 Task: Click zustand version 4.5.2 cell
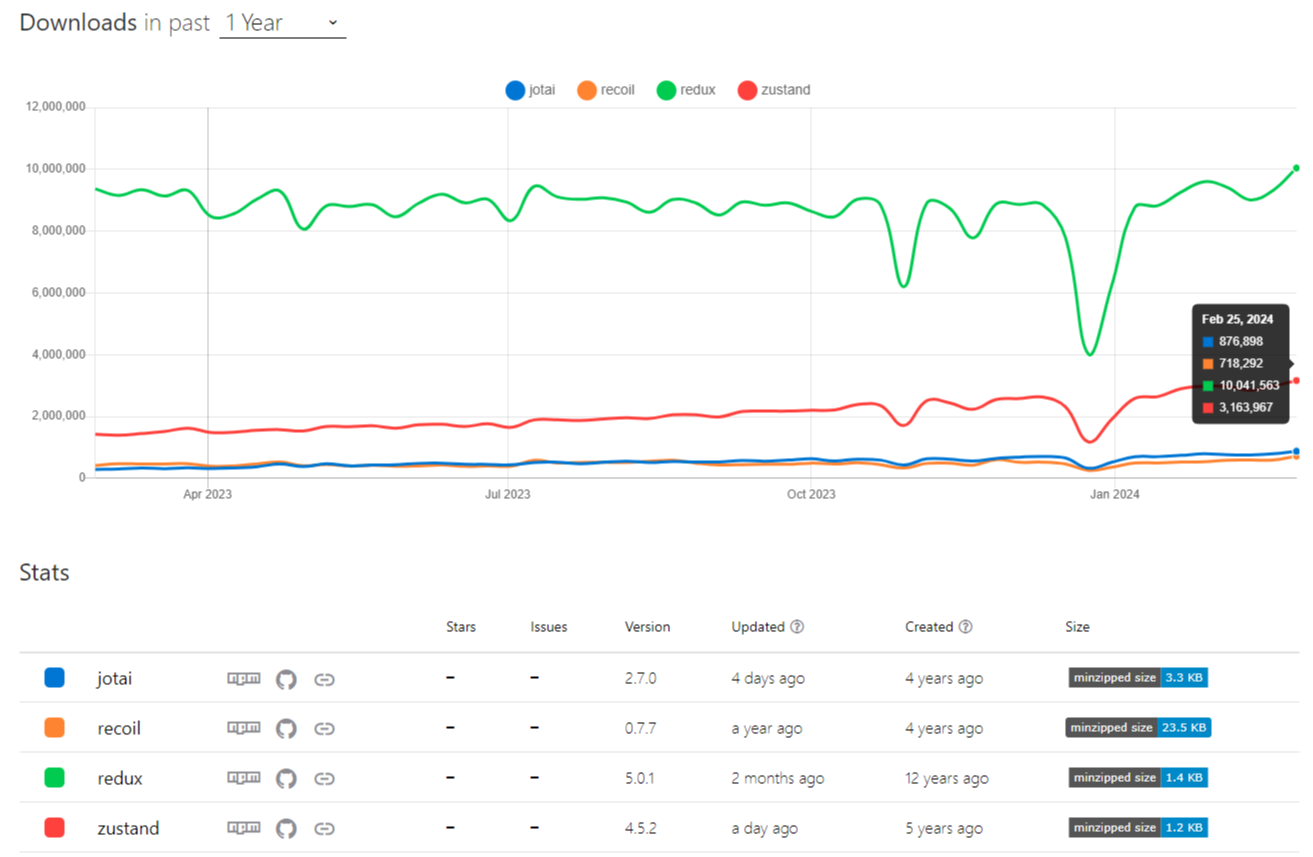(640, 828)
